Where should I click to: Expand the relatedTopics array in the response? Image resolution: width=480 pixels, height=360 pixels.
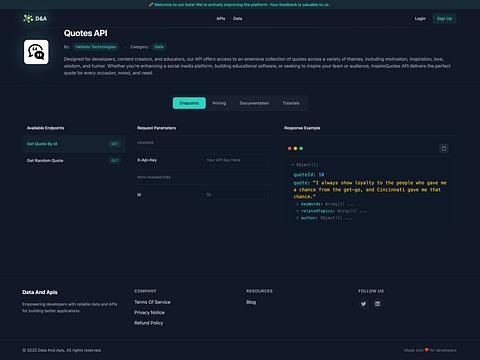click(x=297, y=211)
